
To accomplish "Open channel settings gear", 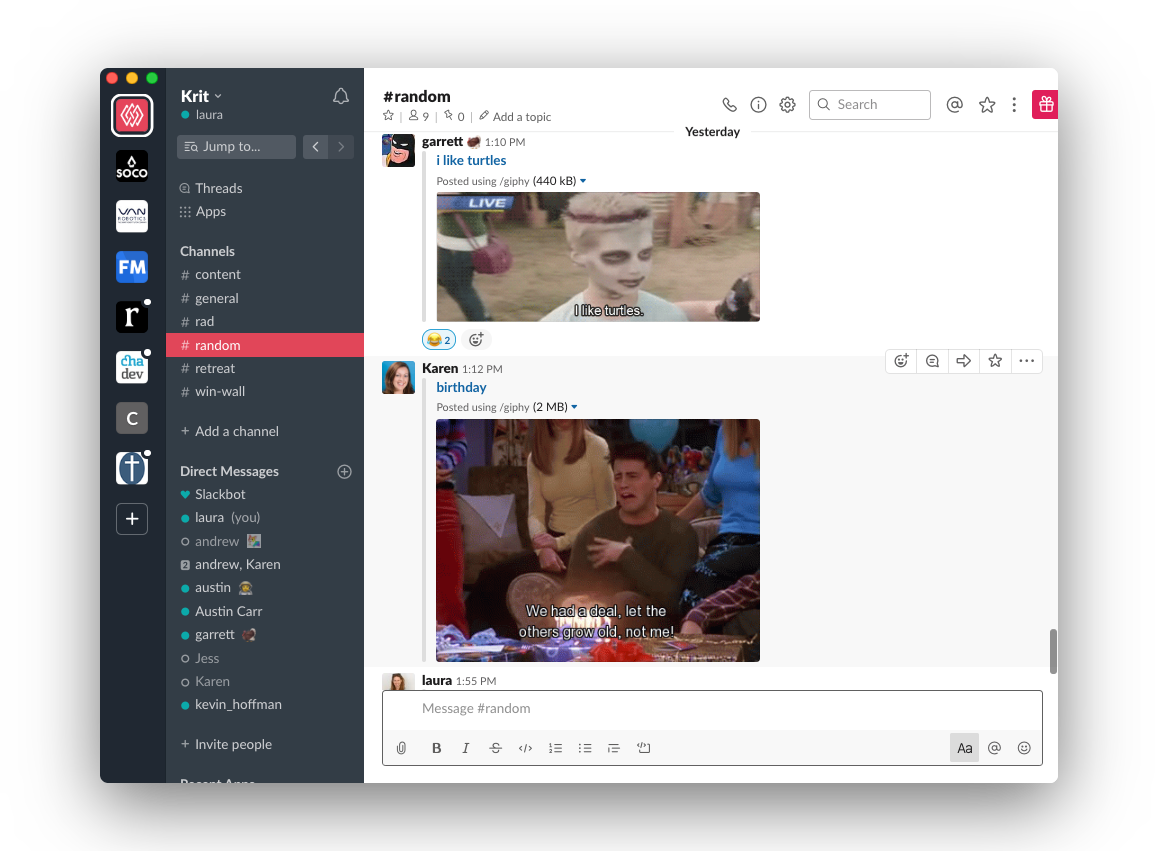I will coord(787,105).
